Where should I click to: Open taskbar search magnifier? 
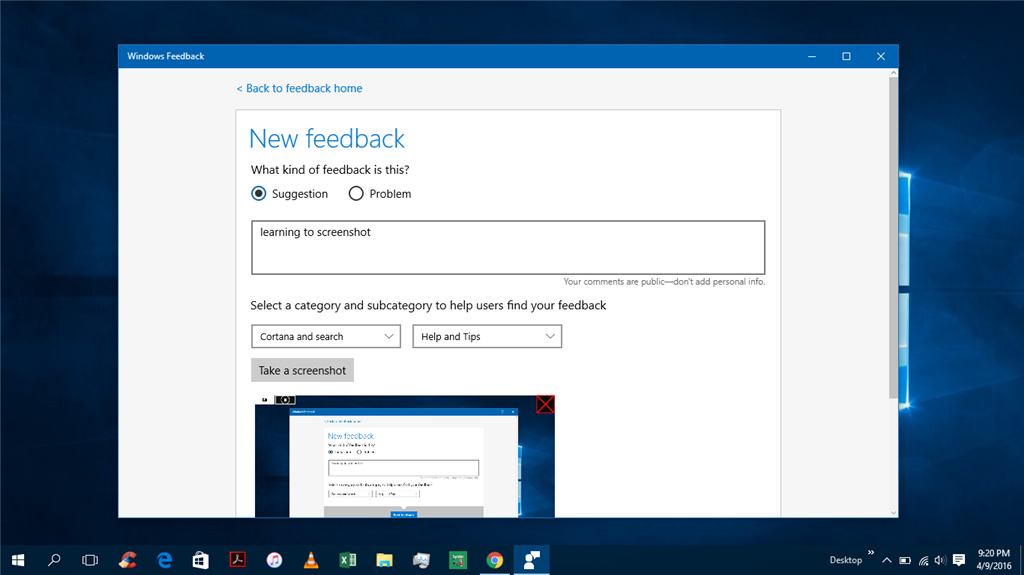click(x=54, y=560)
